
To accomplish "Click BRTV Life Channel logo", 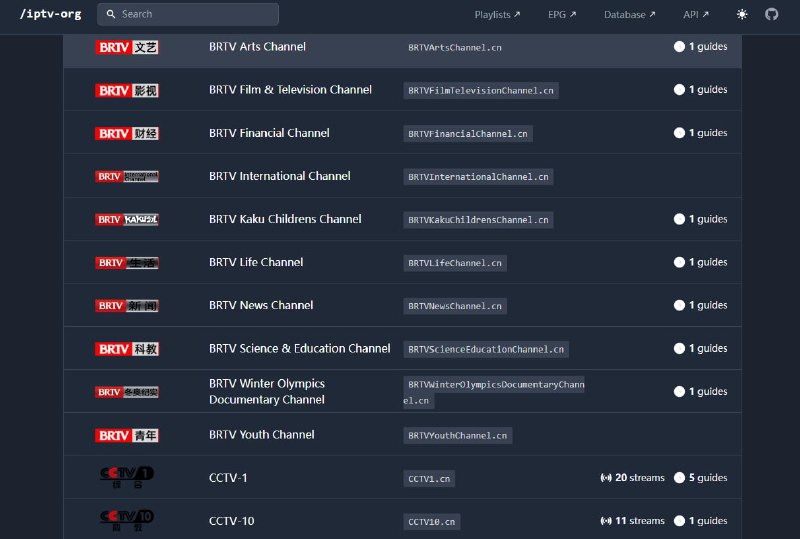I will tap(127, 263).
